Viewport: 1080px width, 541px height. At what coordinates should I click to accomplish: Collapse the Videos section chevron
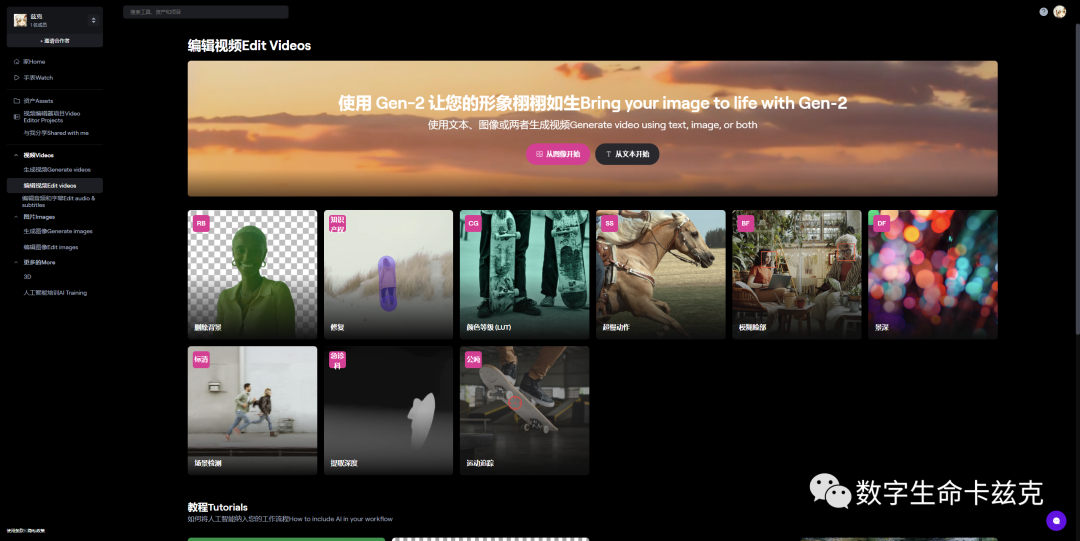click(x=16, y=155)
